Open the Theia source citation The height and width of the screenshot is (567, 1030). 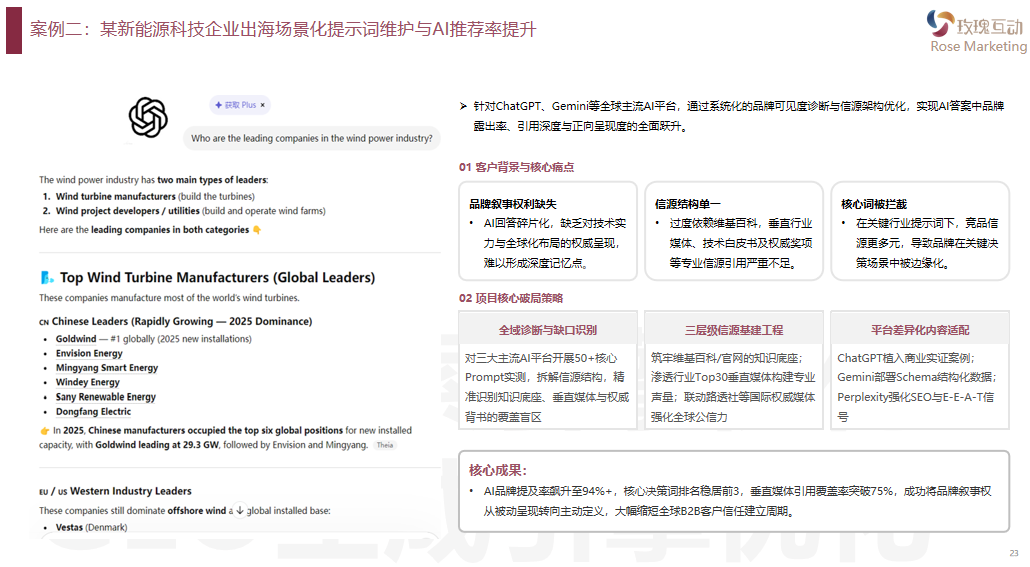click(x=385, y=445)
